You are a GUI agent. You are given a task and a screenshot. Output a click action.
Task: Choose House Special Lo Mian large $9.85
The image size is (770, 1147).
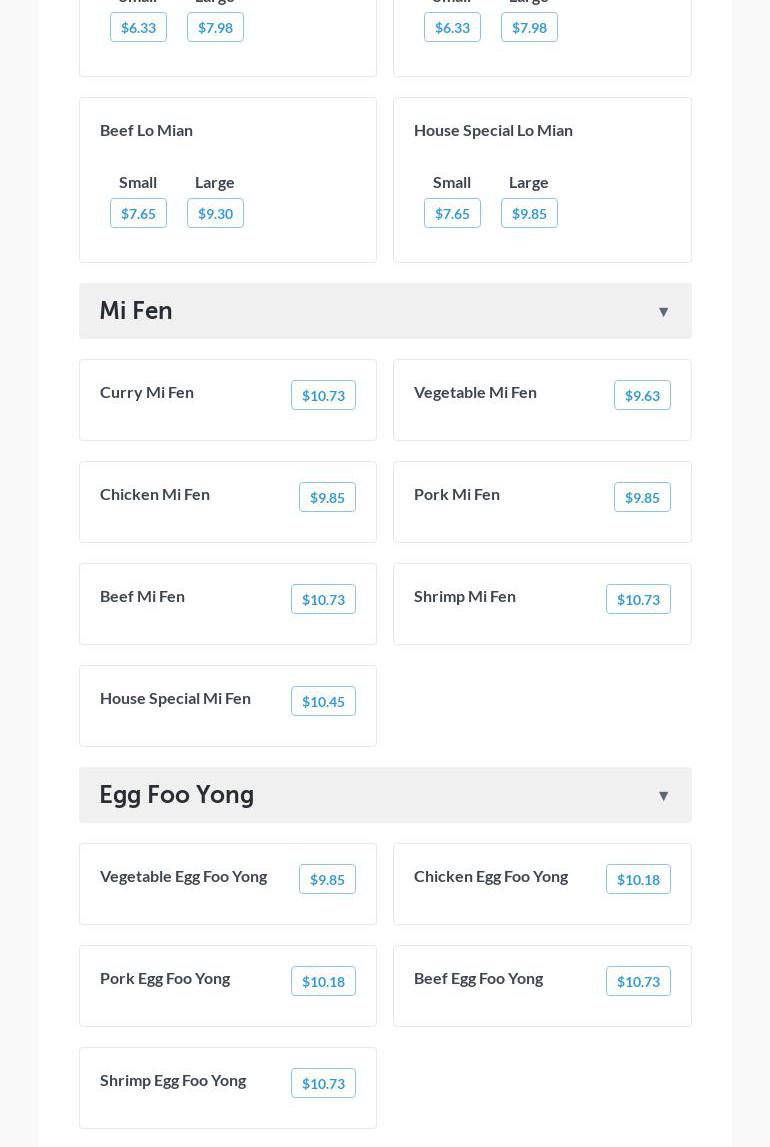(x=529, y=213)
